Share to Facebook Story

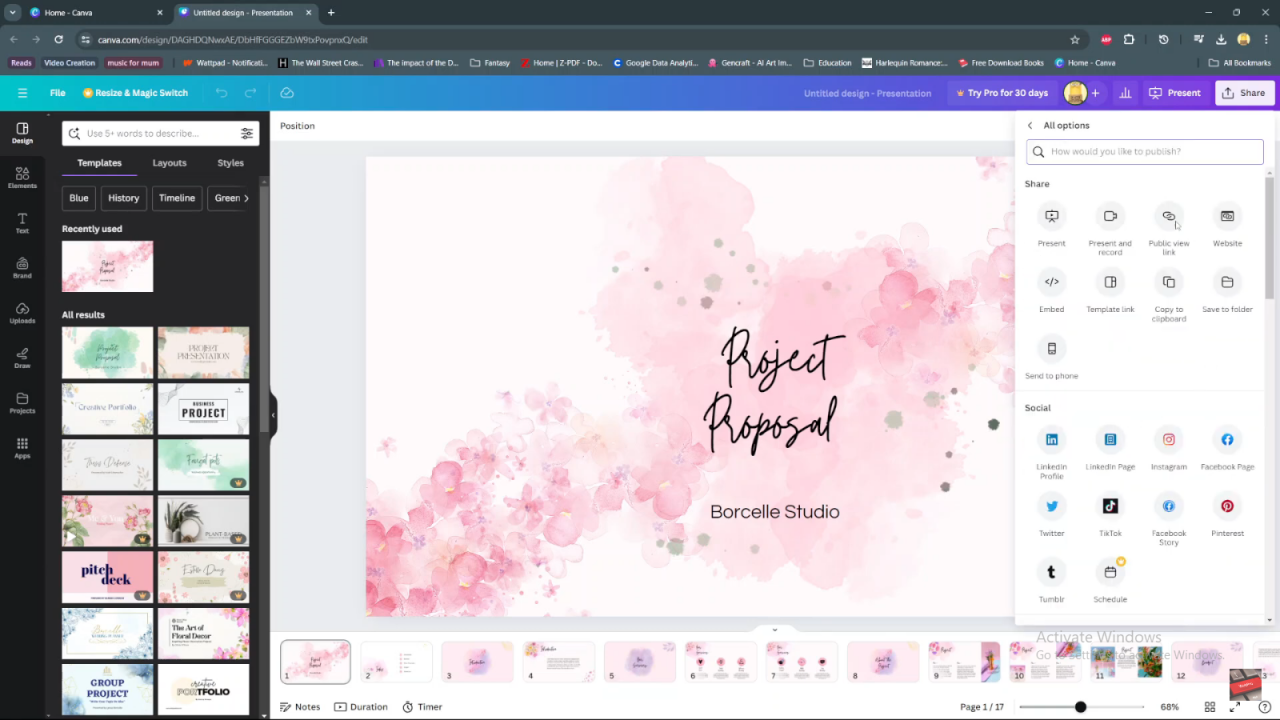pos(1169,520)
